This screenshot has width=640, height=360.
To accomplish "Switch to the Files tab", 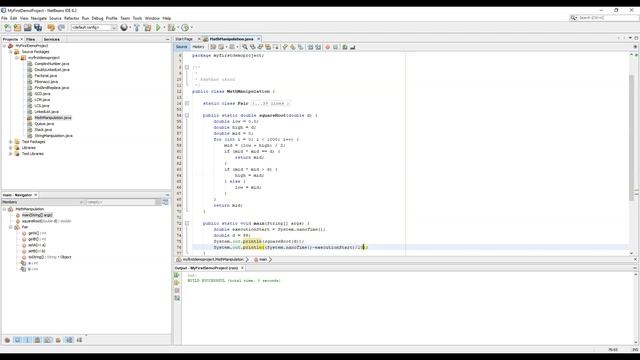I will point(31,39).
